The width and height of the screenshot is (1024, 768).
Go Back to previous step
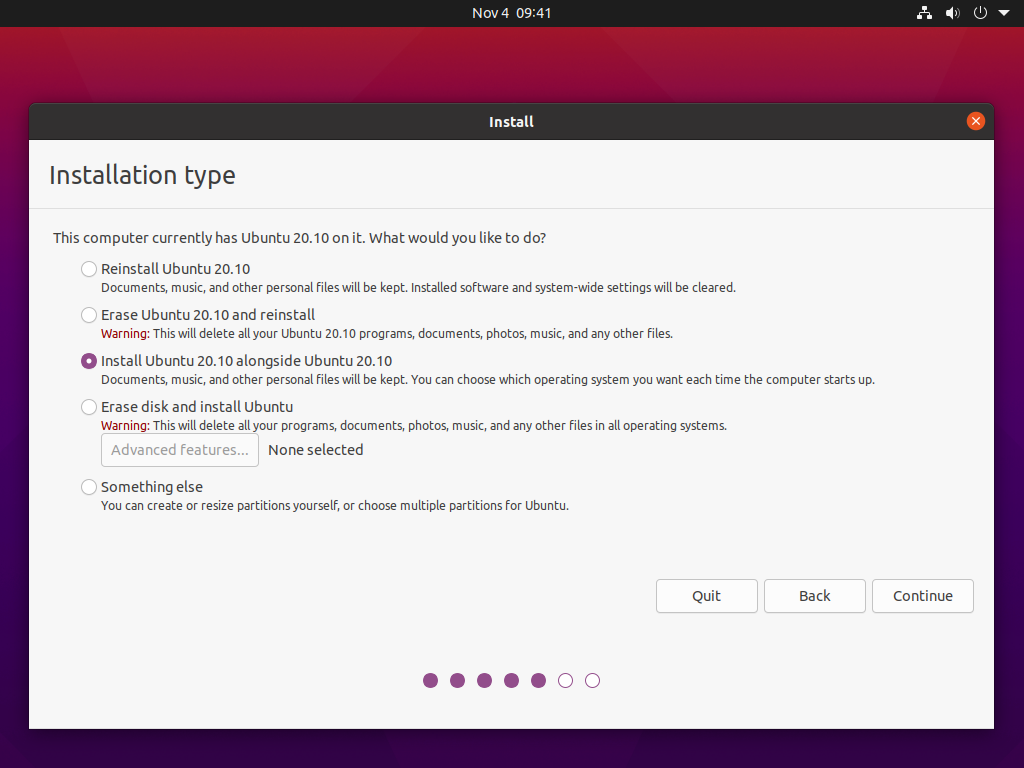(814, 596)
